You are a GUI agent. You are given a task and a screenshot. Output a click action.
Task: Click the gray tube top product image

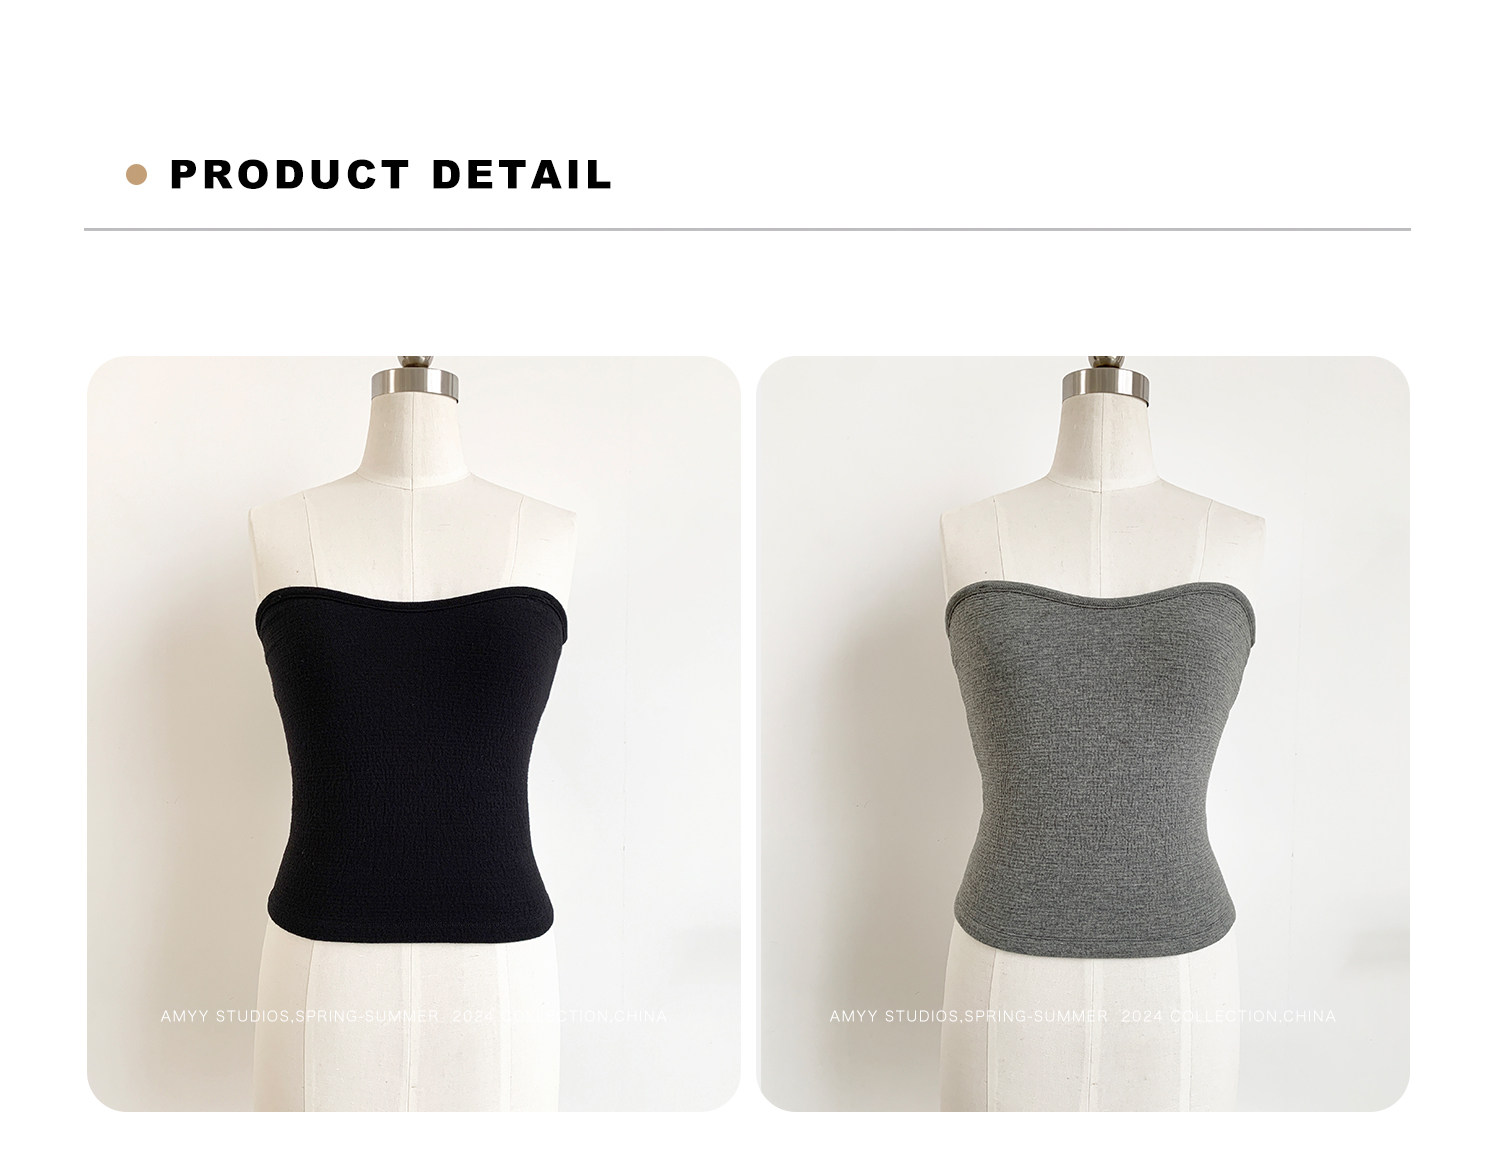point(1083,733)
